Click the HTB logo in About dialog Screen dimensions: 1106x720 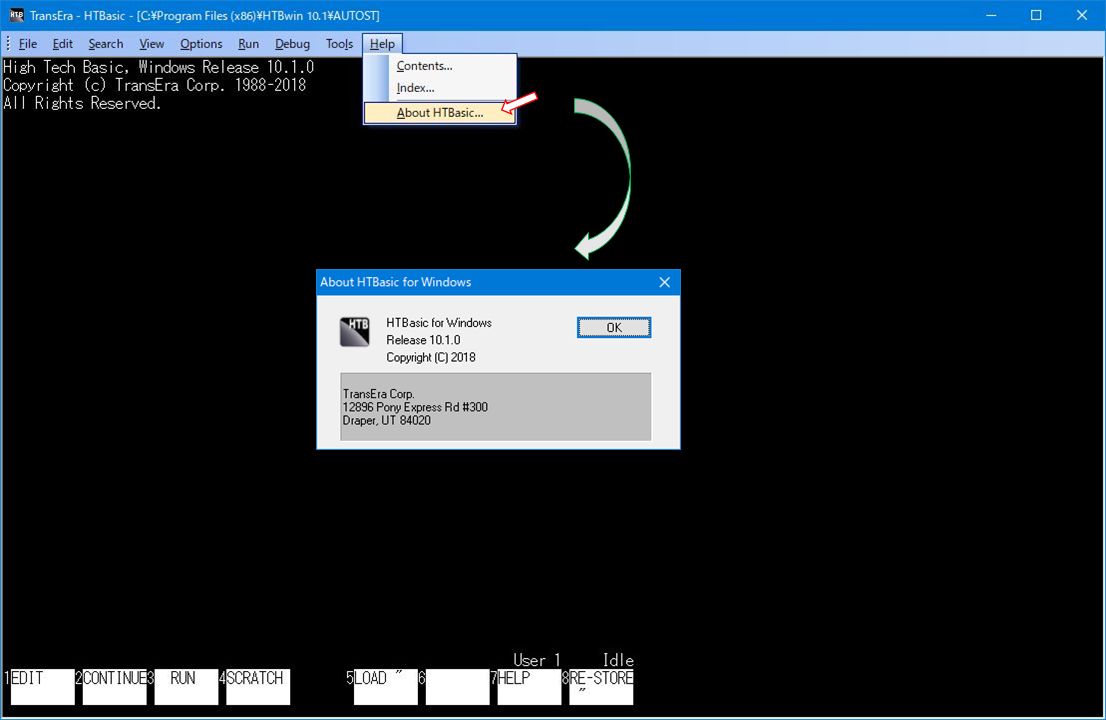coord(355,331)
